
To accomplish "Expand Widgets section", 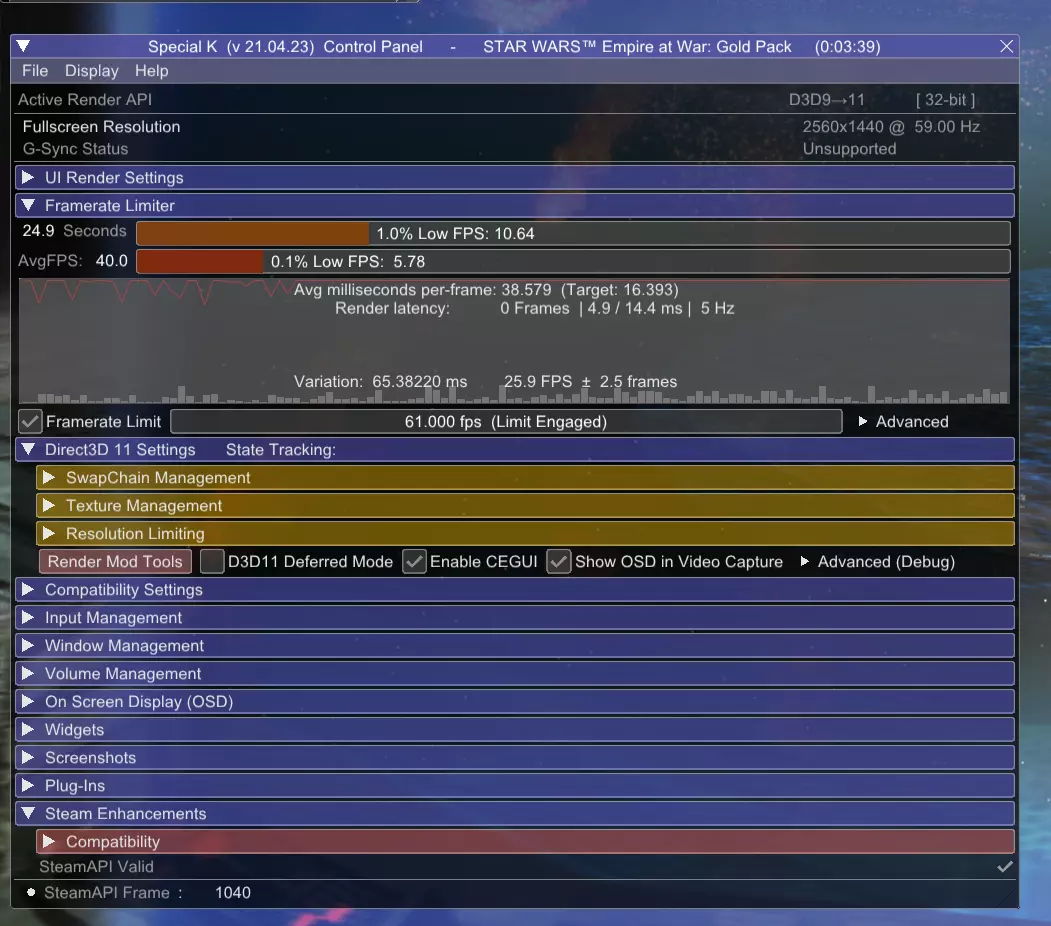I will point(515,730).
